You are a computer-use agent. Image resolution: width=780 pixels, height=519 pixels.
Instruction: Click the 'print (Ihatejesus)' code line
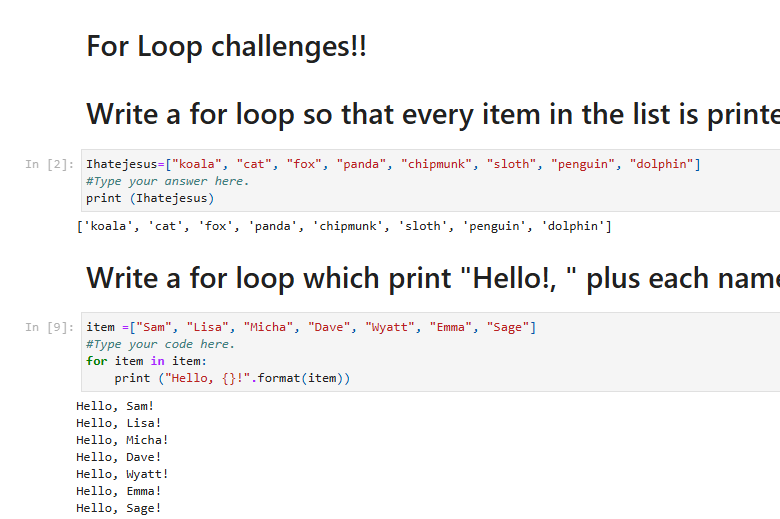[150, 198]
